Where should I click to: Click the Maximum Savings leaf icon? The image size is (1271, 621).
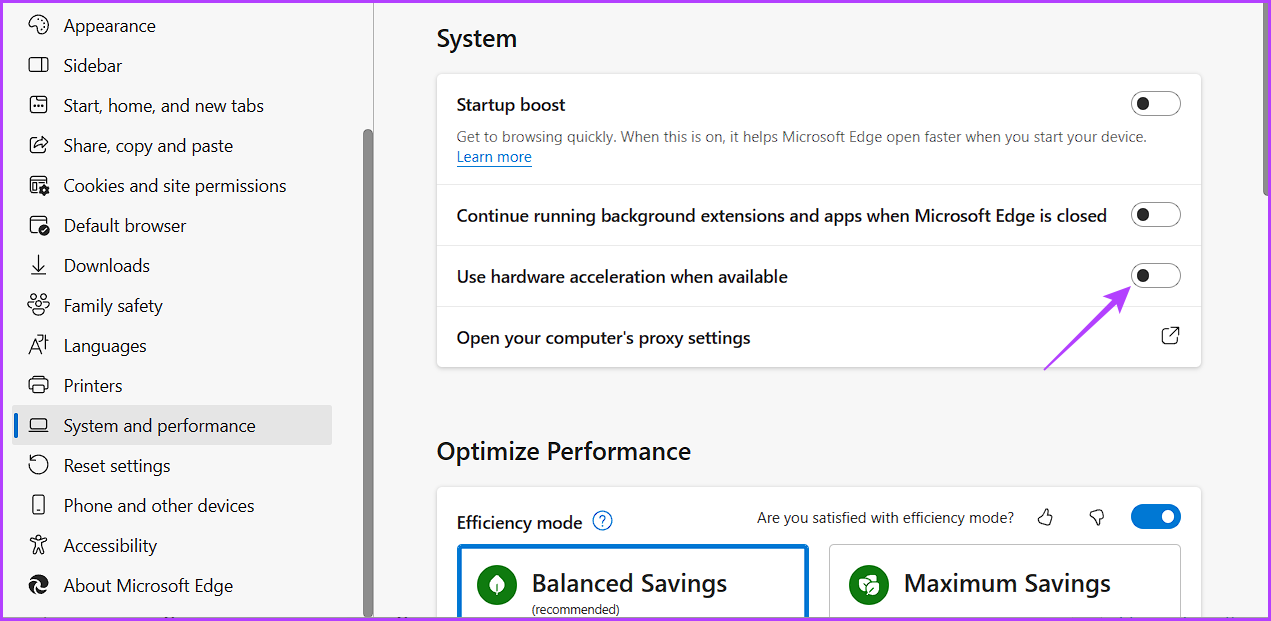click(869, 585)
